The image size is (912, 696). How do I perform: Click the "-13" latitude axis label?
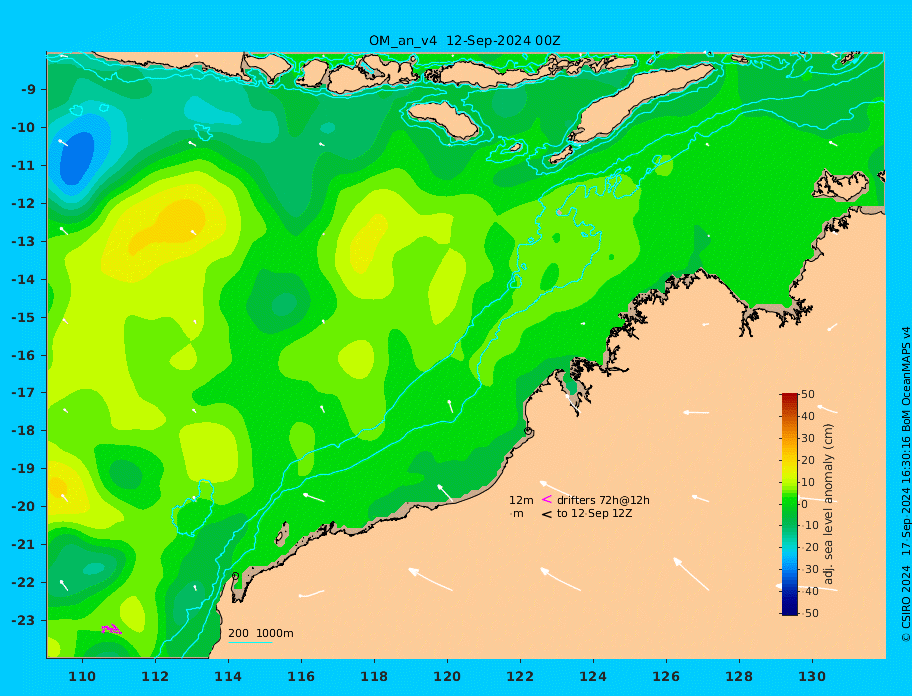coord(23,241)
